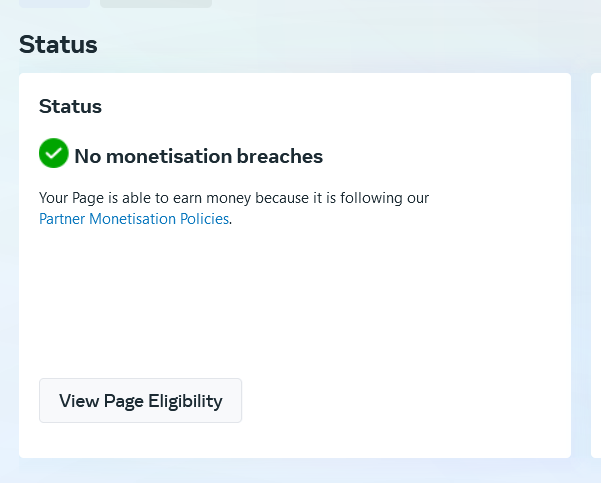Switch to the grey tab at the top

point(155,3)
